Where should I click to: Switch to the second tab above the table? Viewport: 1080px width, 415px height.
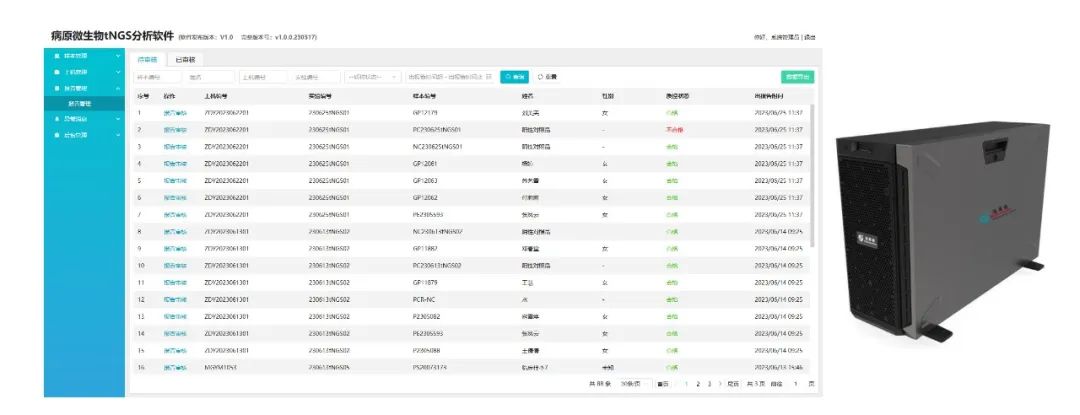tap(185, 60)
